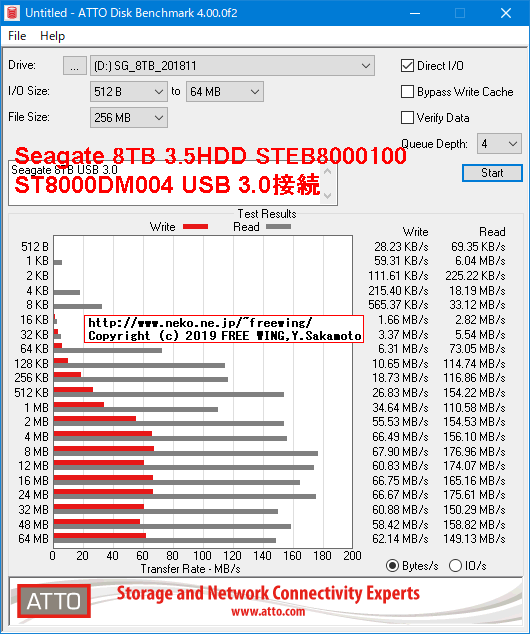Screen dimensions: 530x634
Task: Click the Read column header
Action: [x=492, y=232]
